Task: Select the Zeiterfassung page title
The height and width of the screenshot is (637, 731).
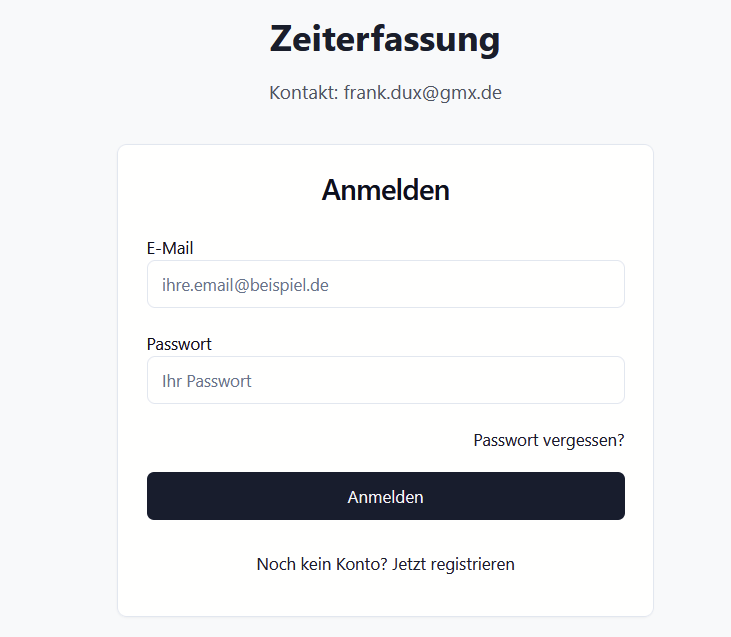Action: (x=385, y=40)
